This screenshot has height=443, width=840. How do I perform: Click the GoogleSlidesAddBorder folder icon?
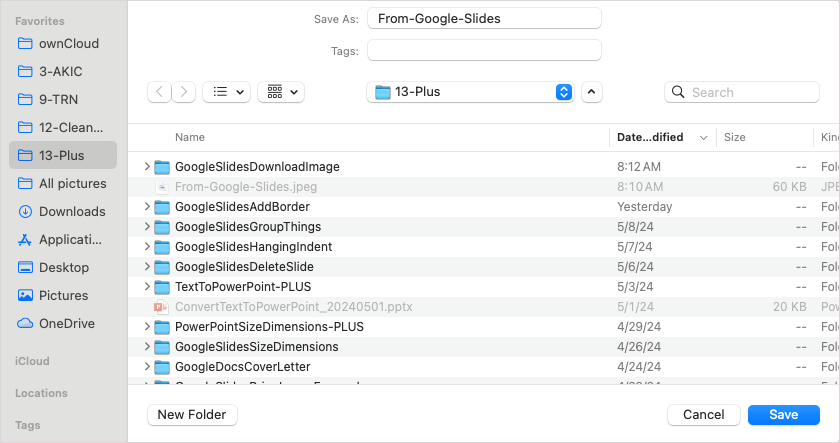[162, 207]
